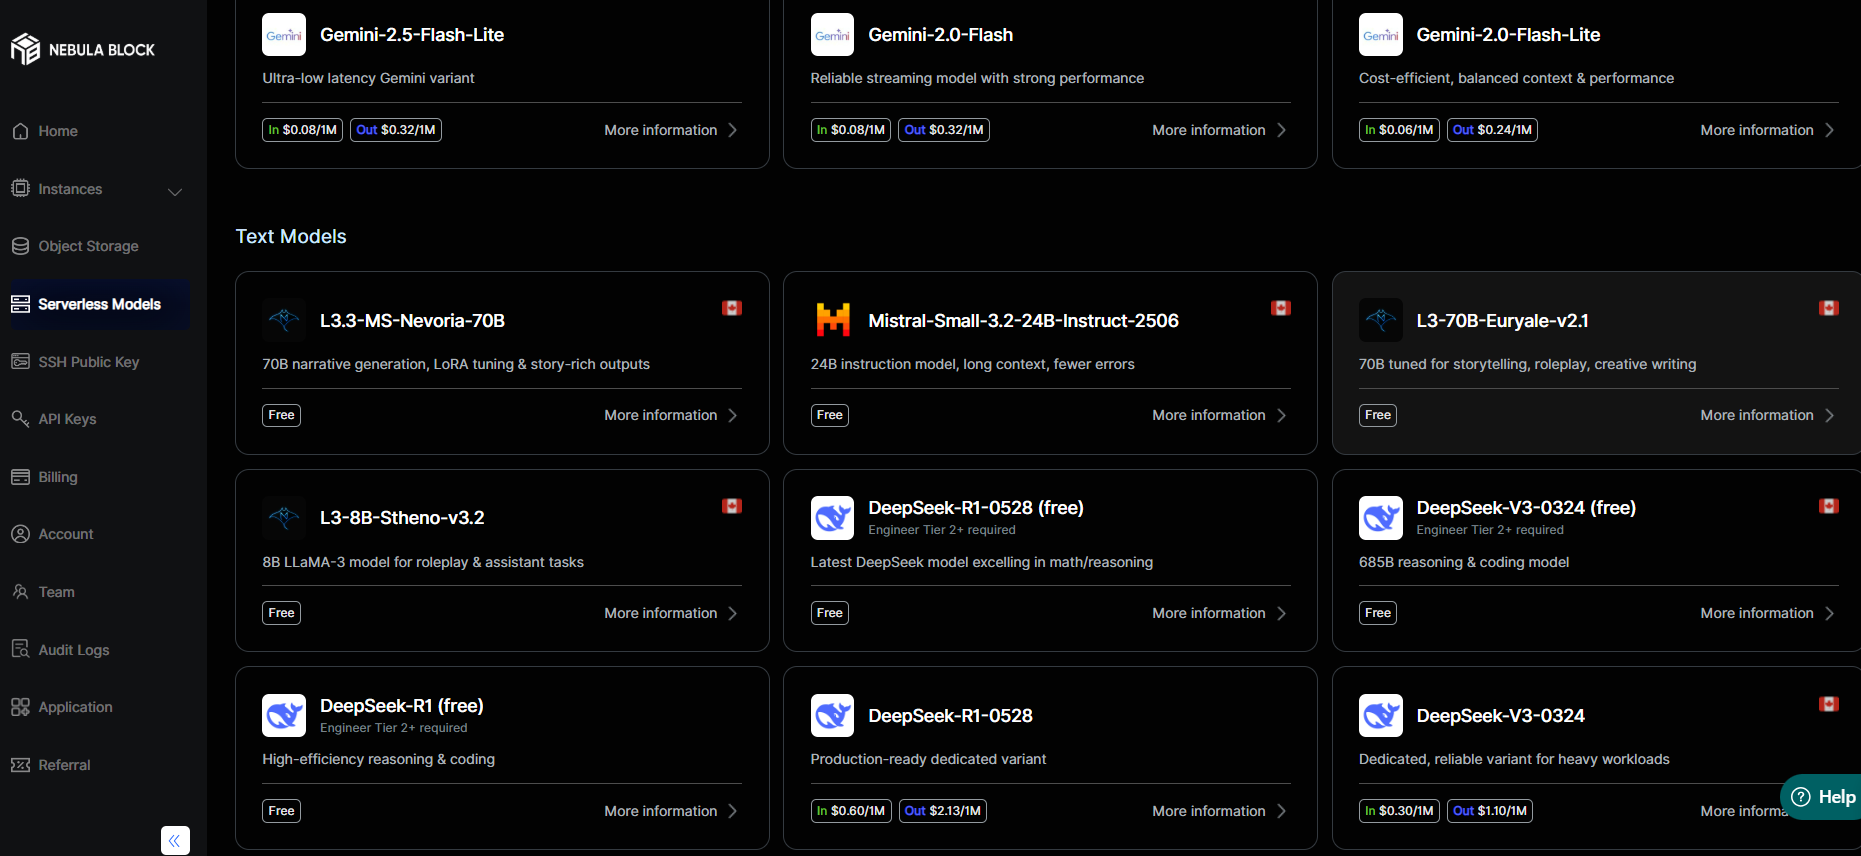Click the Mistral-Small-3.2-24B-Instruct-2506 model icon
This screenshot has height=856, width=1861.
click(832, 320)
